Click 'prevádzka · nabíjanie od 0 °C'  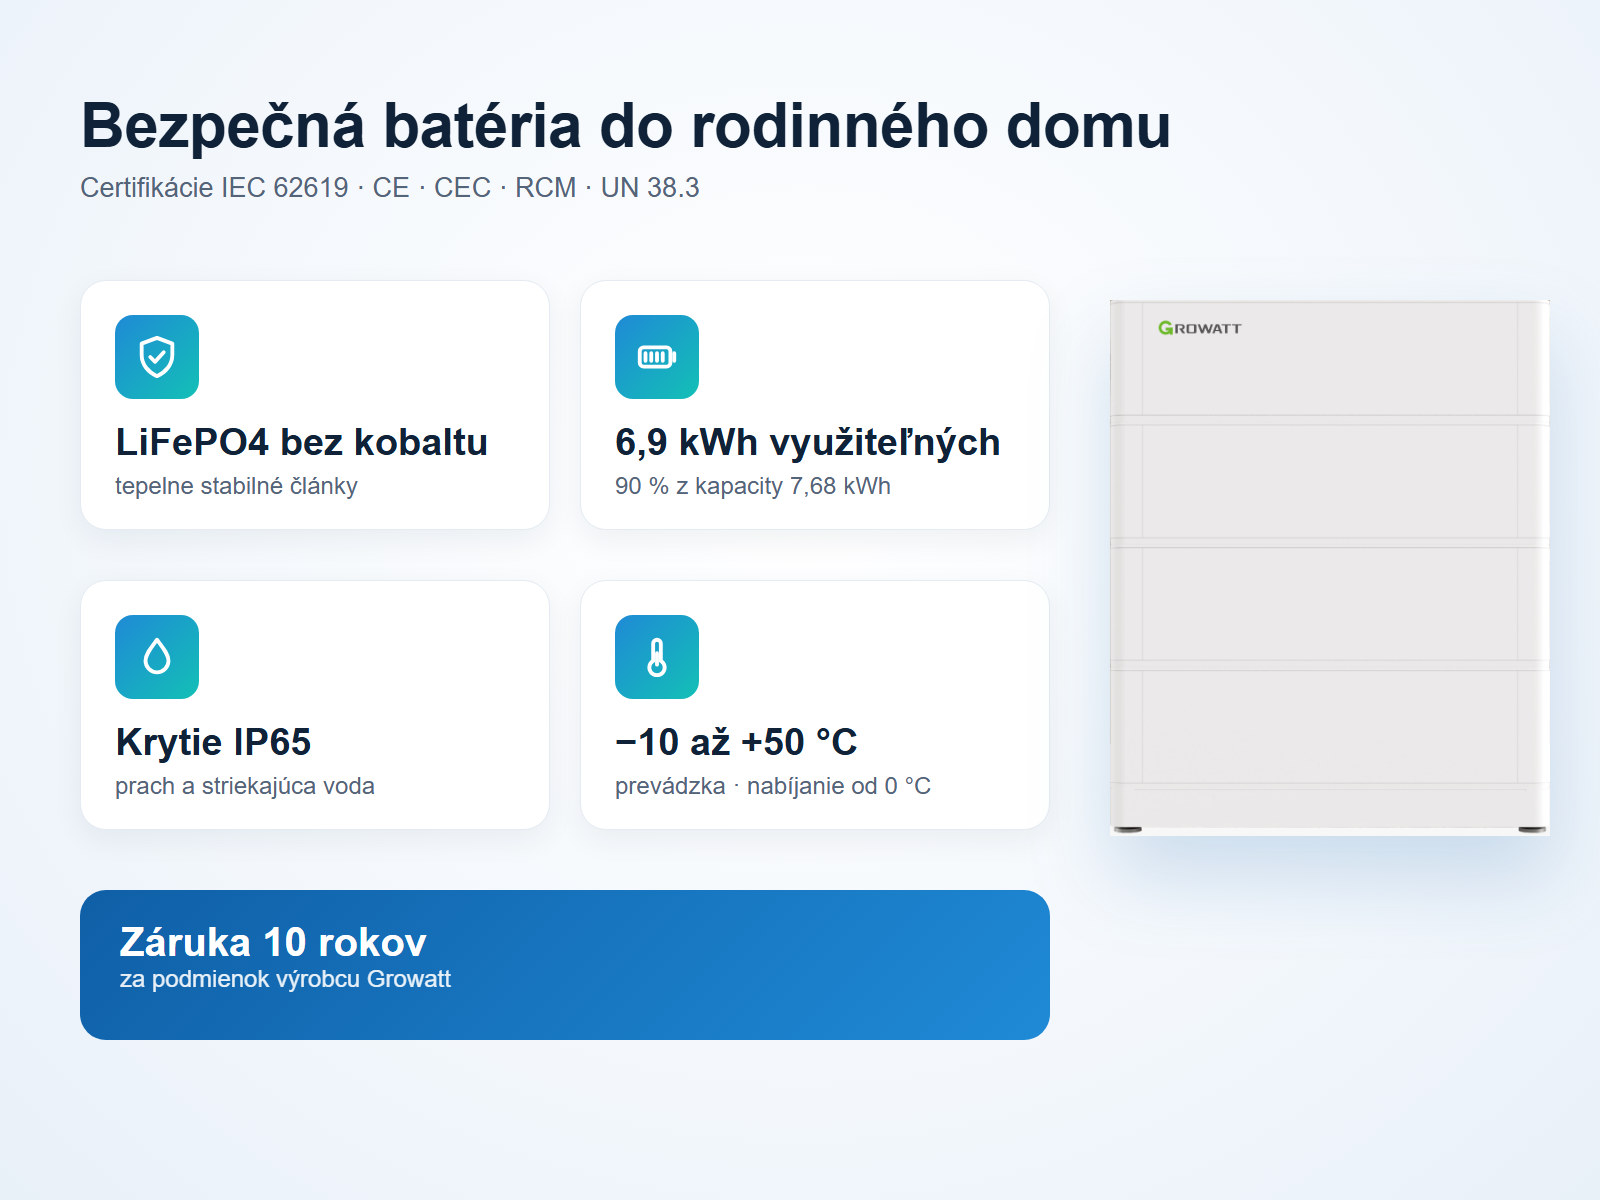tap(773, 786)
